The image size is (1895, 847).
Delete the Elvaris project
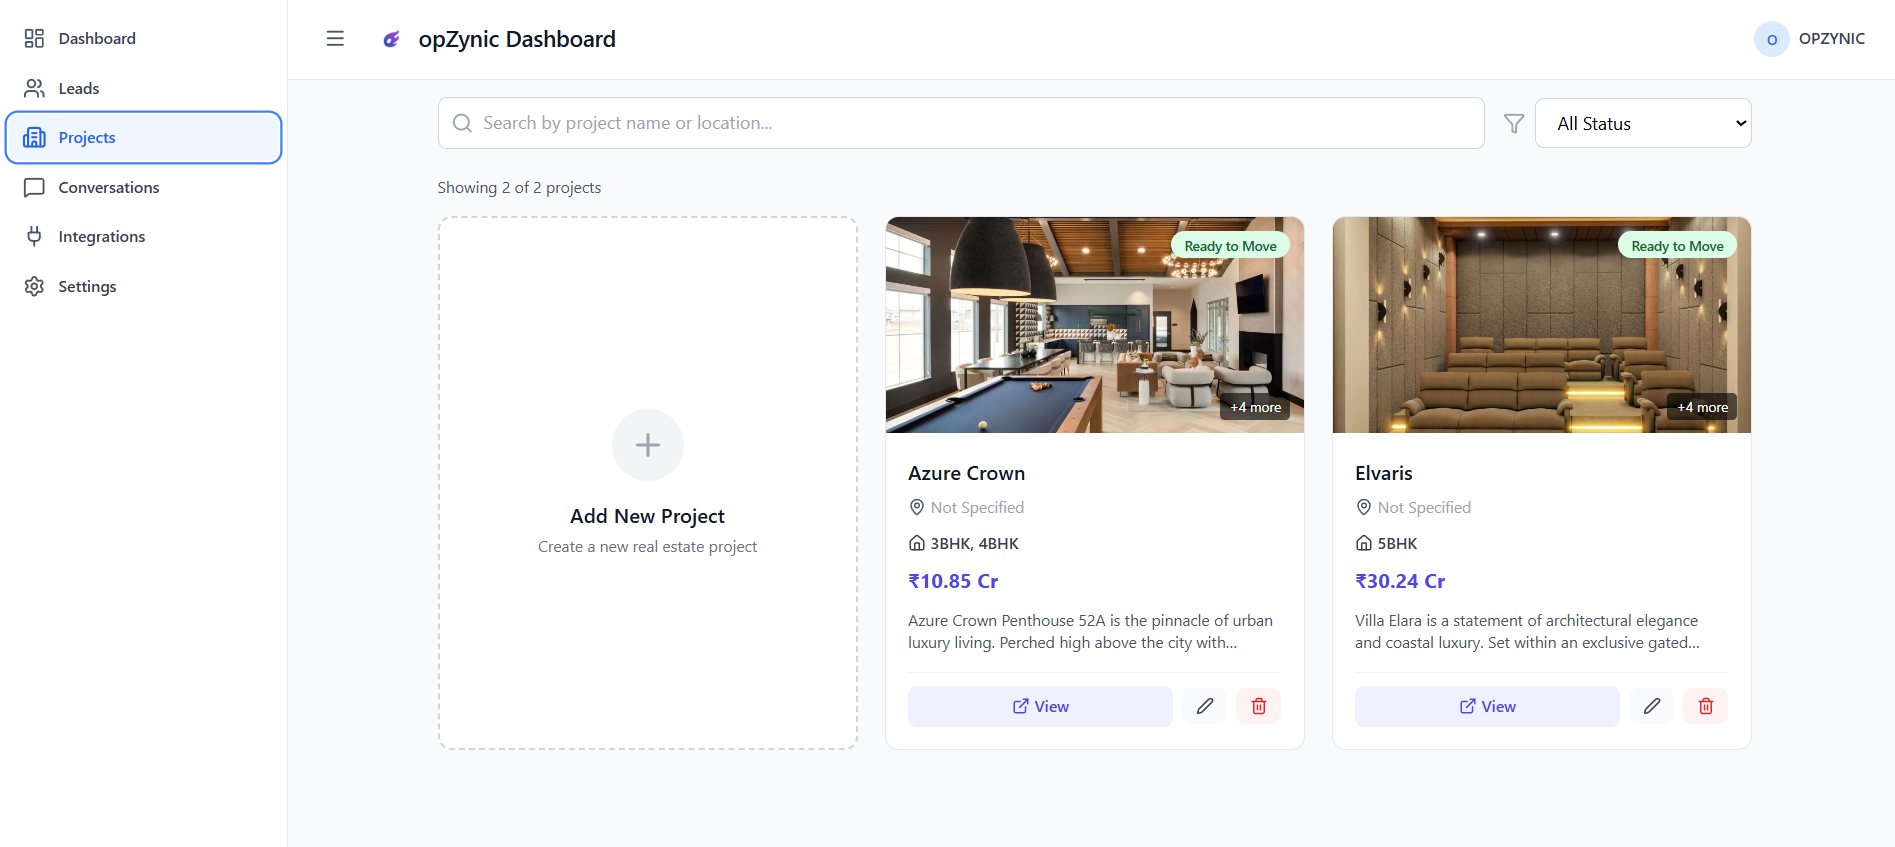tap(1706, 706)
